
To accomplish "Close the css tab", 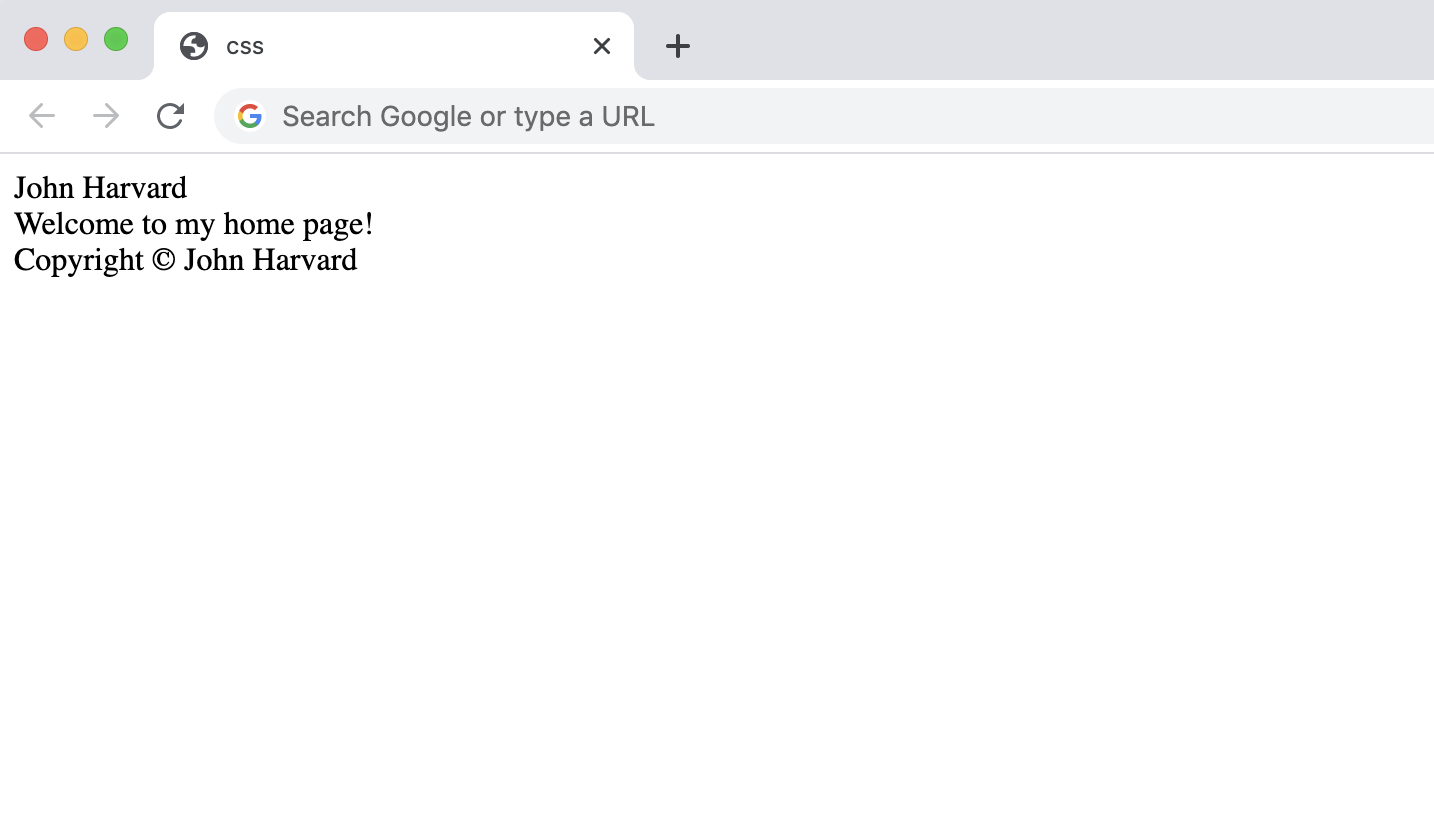I will tap(601, 46).
